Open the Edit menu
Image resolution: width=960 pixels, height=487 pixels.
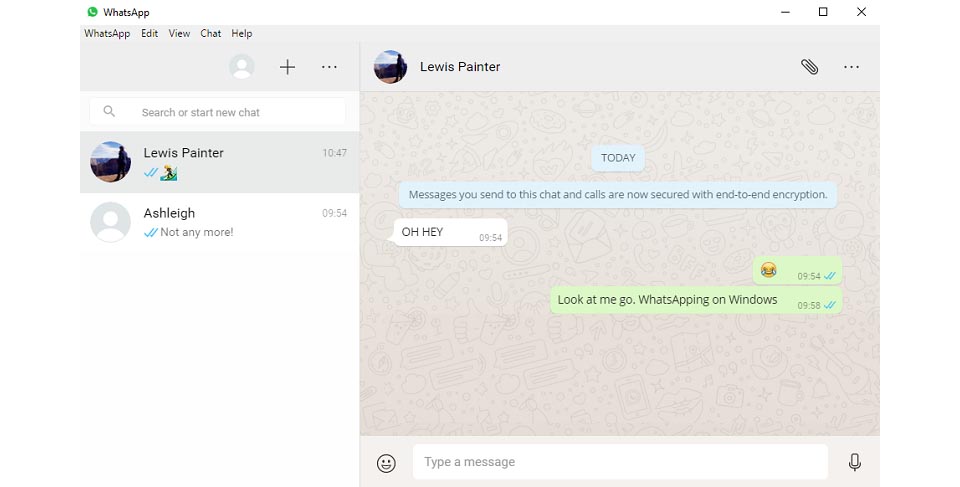pos(149,34)
